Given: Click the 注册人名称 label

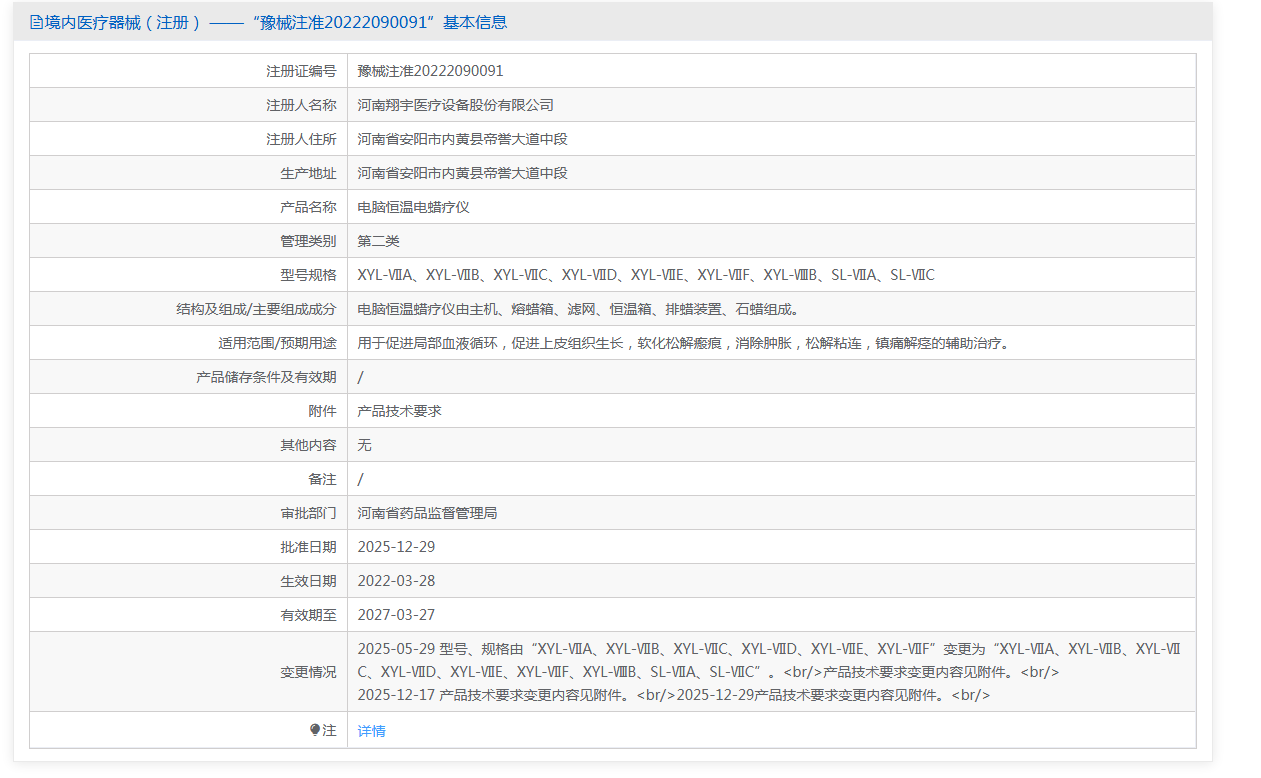Looking at the screenshot, I should 301,105.
